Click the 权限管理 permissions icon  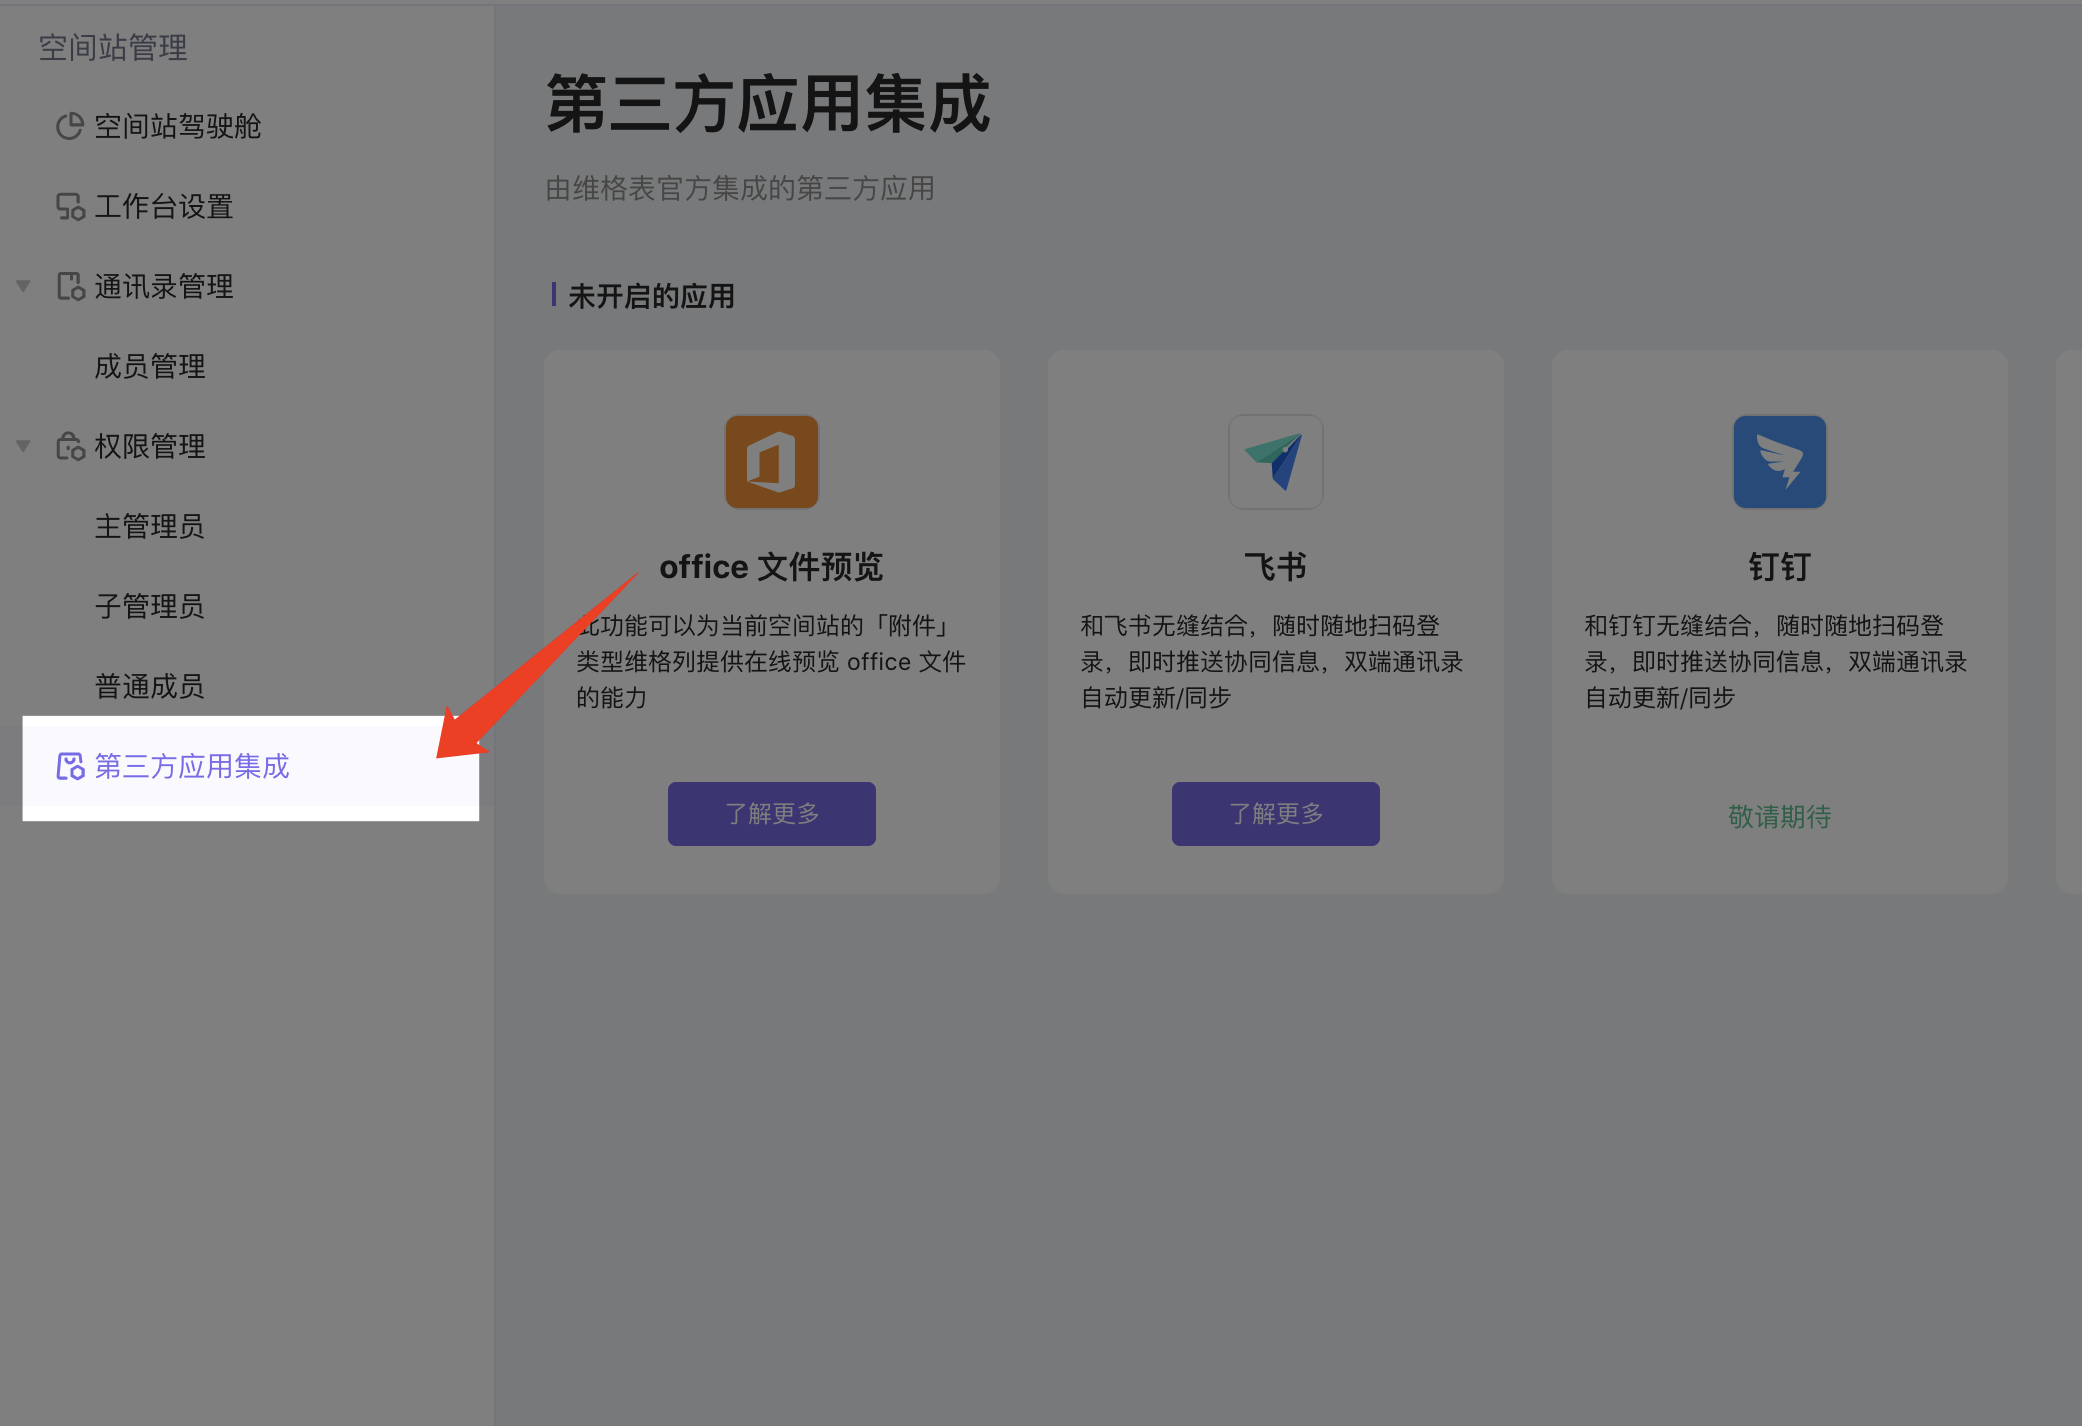(x=69, y=446)
